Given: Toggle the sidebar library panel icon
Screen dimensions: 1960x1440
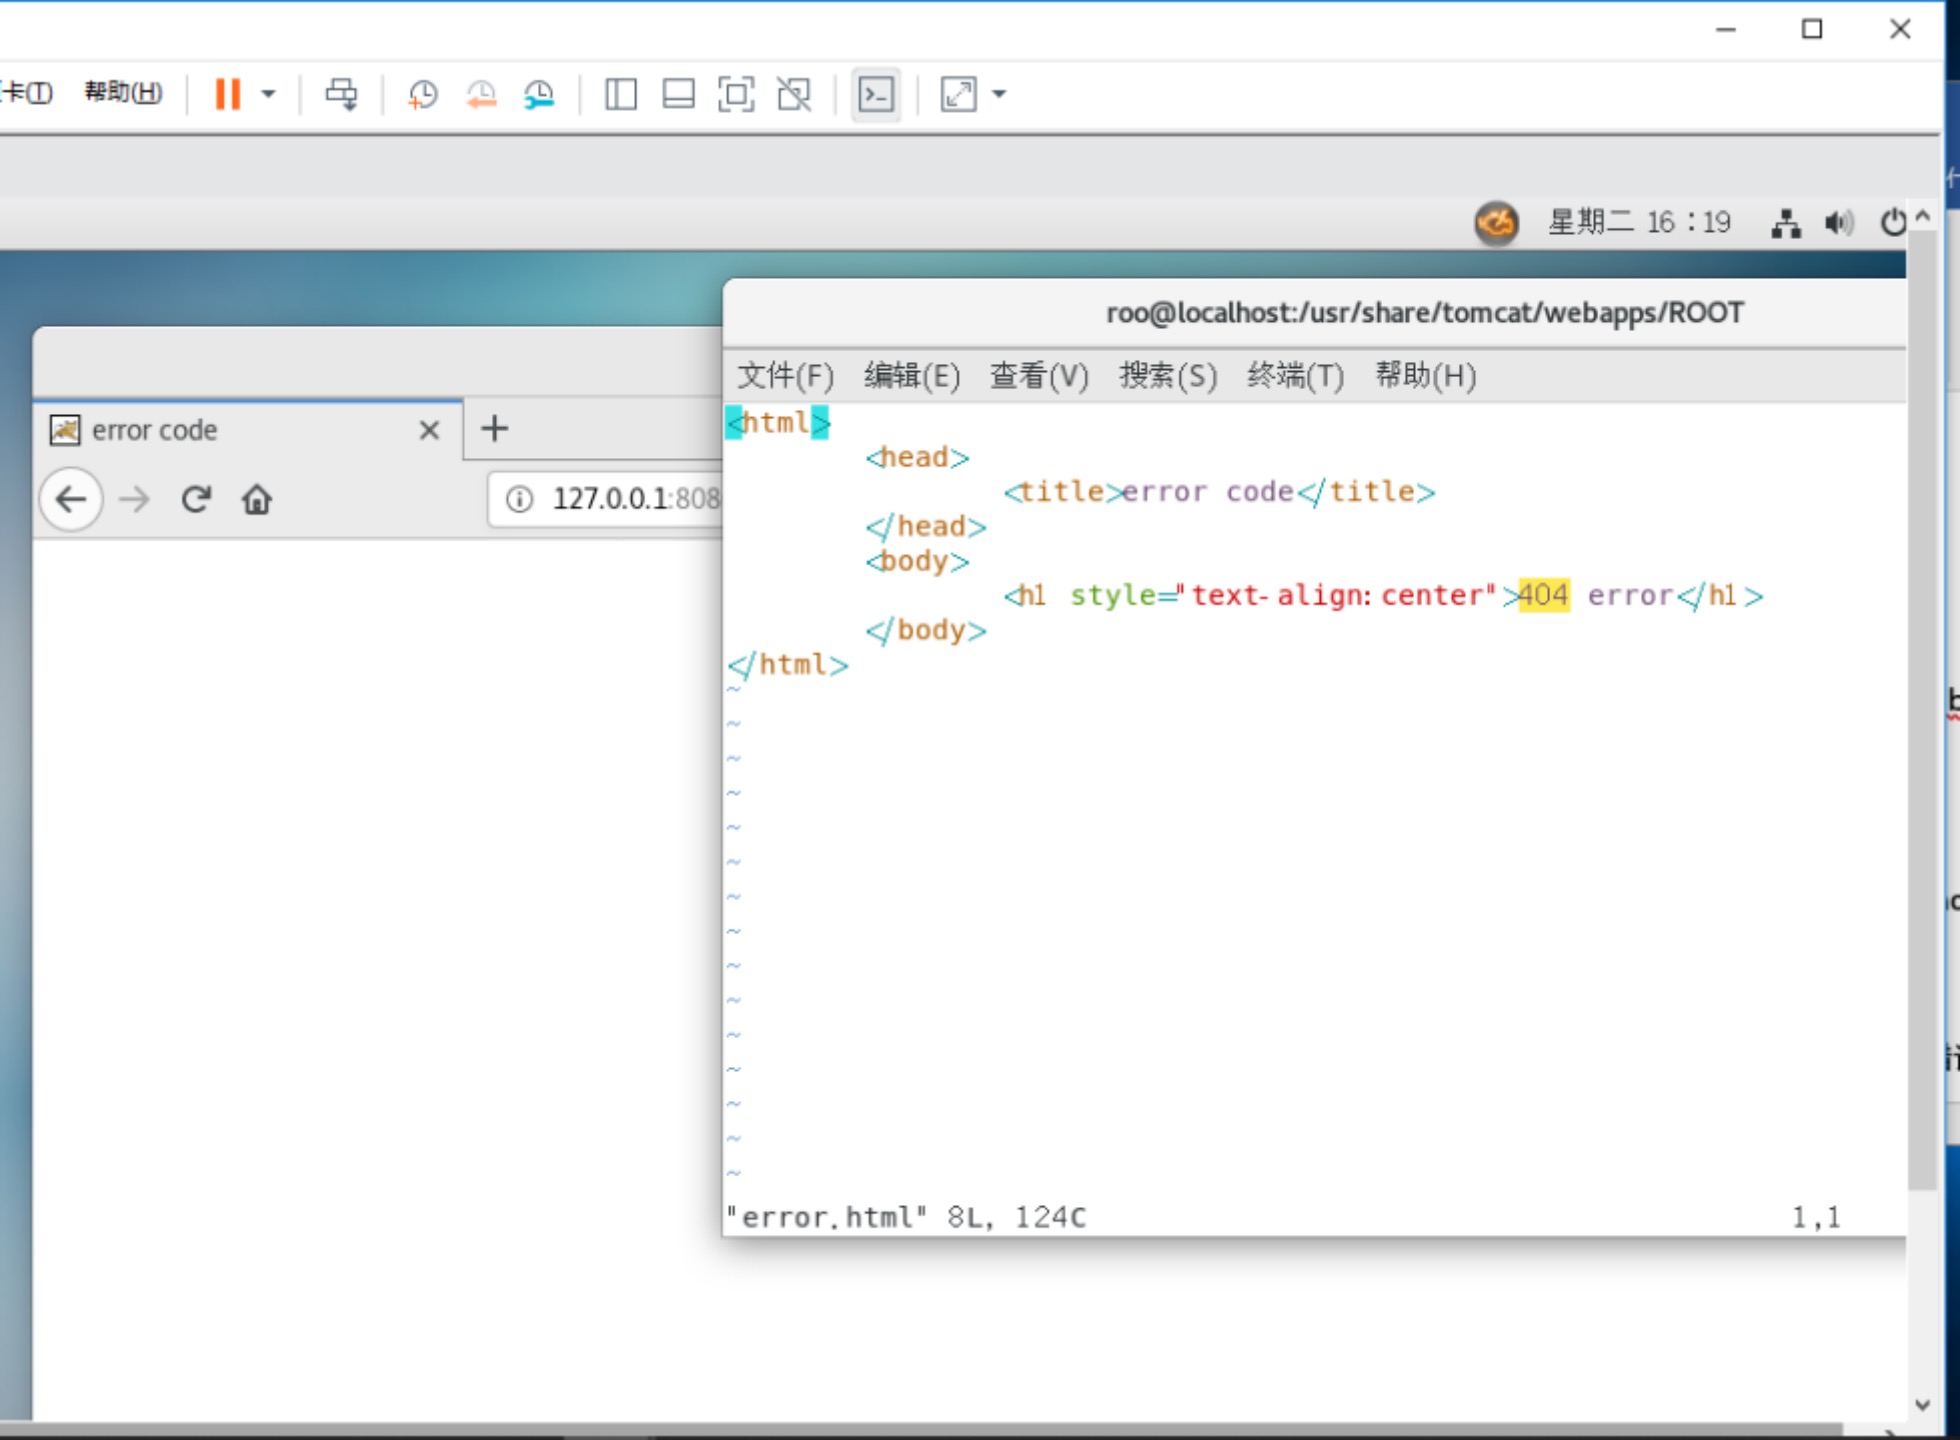Looking at the screenshot, I should [x=620, y=94].
